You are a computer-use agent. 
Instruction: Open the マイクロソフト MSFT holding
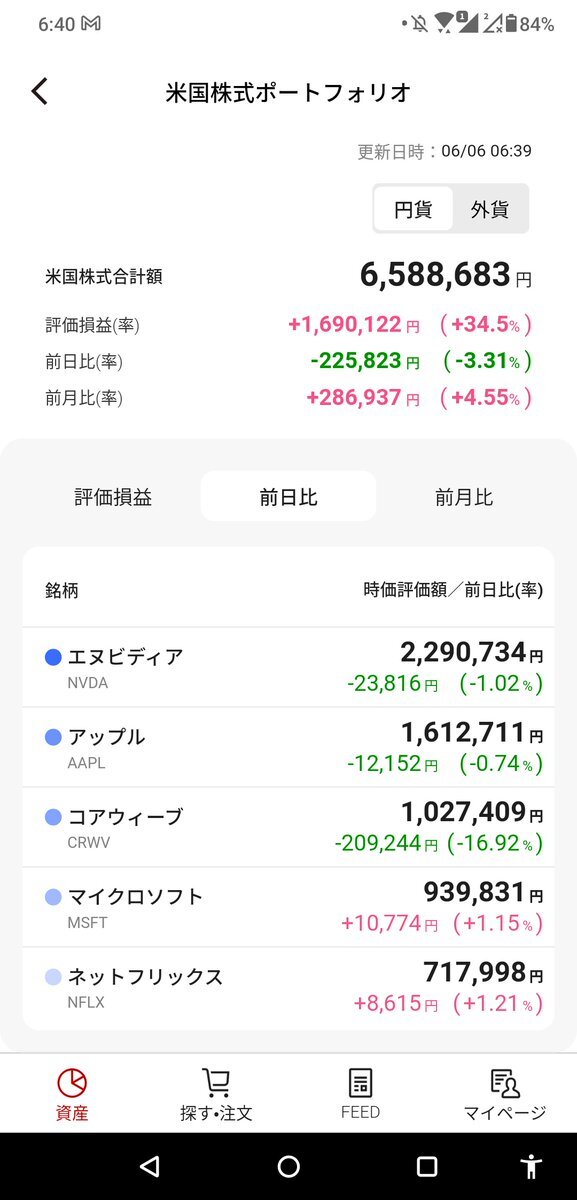click(x=288, y=907)
